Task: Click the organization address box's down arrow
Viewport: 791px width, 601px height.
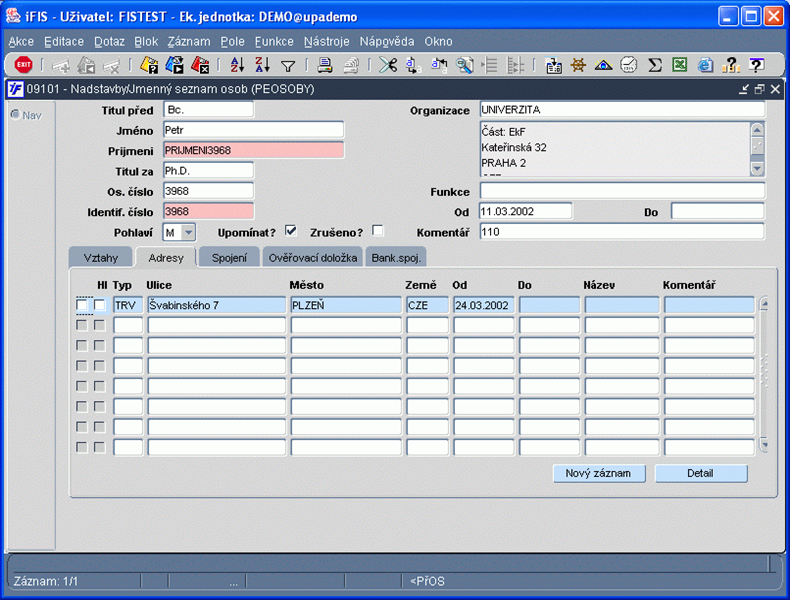Action: 757,168
